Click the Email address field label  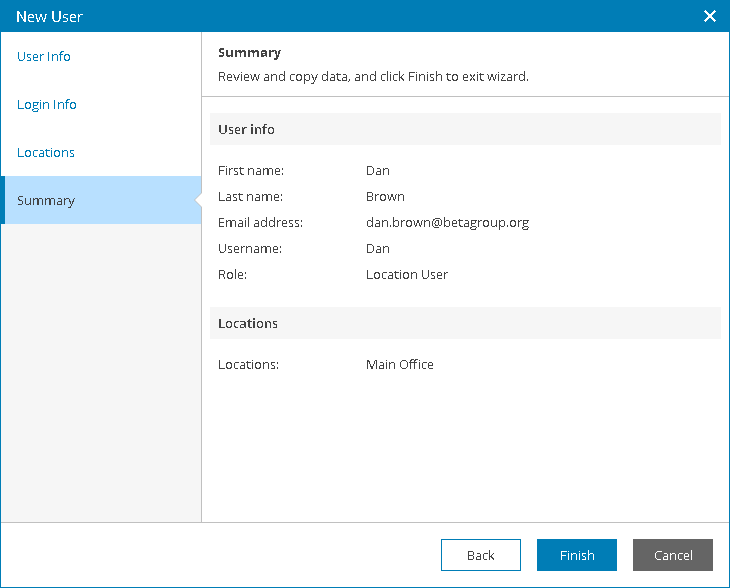pyautogui.click(x=260, y=223)
